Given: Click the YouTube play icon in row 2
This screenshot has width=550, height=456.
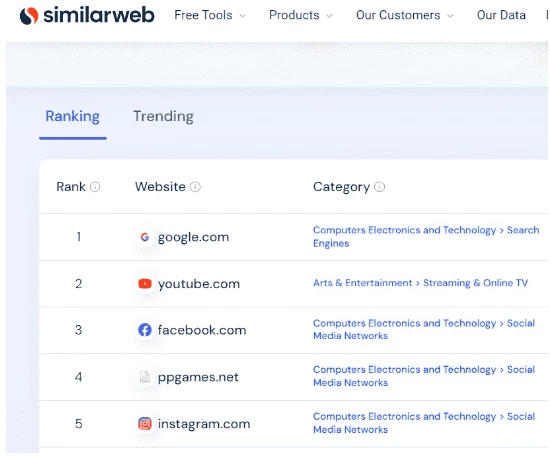Looking at the screenshot, I should pyautogui.click(x=145, y=283).
